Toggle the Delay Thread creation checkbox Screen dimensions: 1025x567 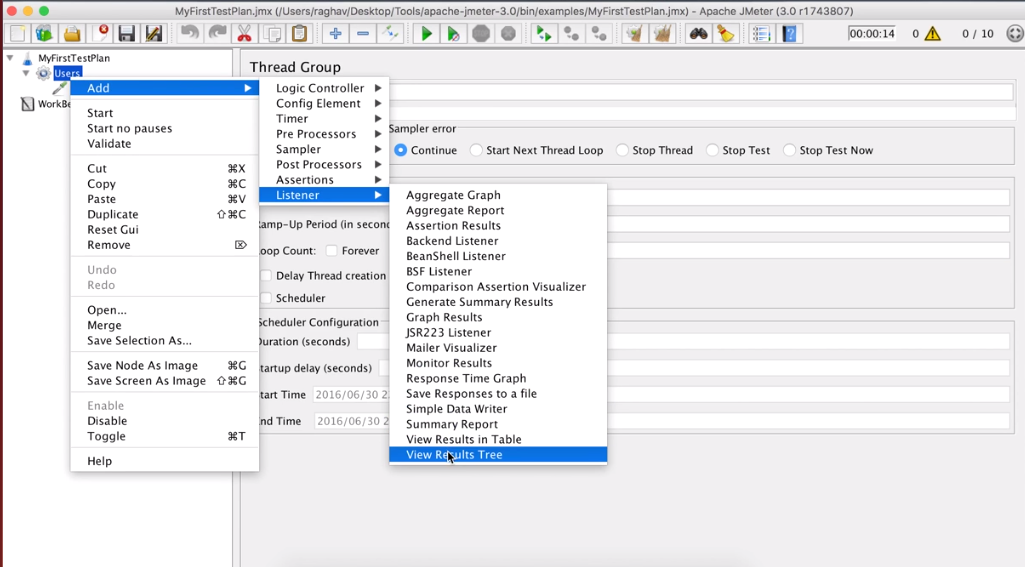[x=265, y=275]
